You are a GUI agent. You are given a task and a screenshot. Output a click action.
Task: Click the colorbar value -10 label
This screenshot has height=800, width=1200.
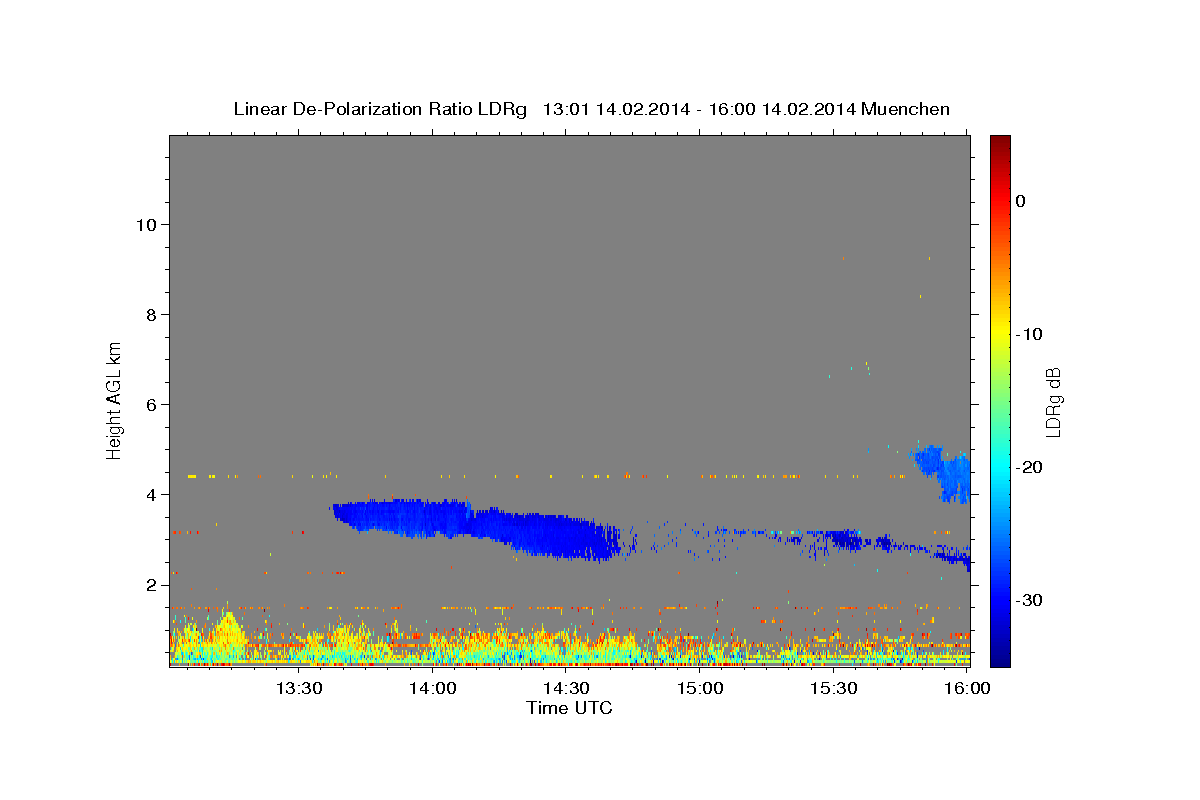tap(1030, 334)
